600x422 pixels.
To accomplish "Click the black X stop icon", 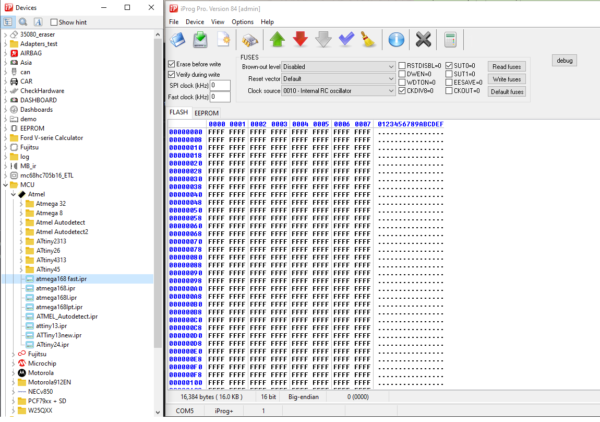I will (423, 39).
